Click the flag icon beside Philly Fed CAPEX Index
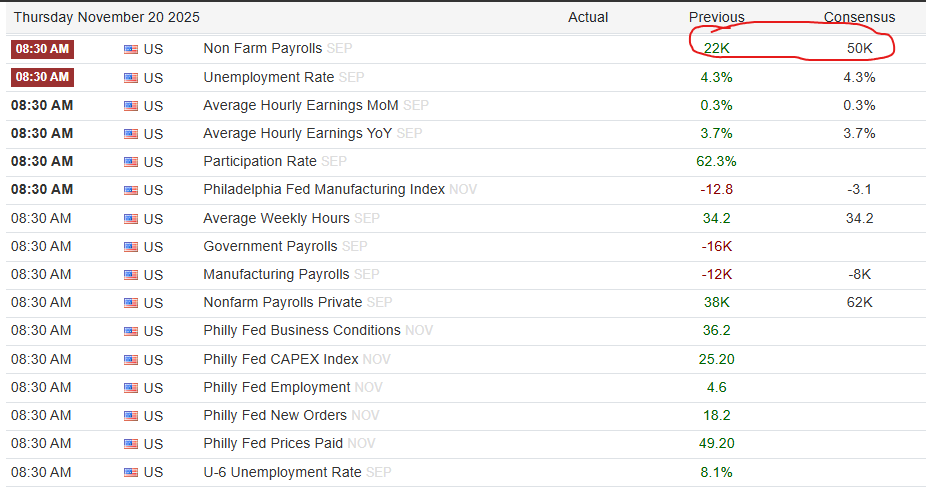Viewport: 926px width, 487px height. tap(131, 359)
